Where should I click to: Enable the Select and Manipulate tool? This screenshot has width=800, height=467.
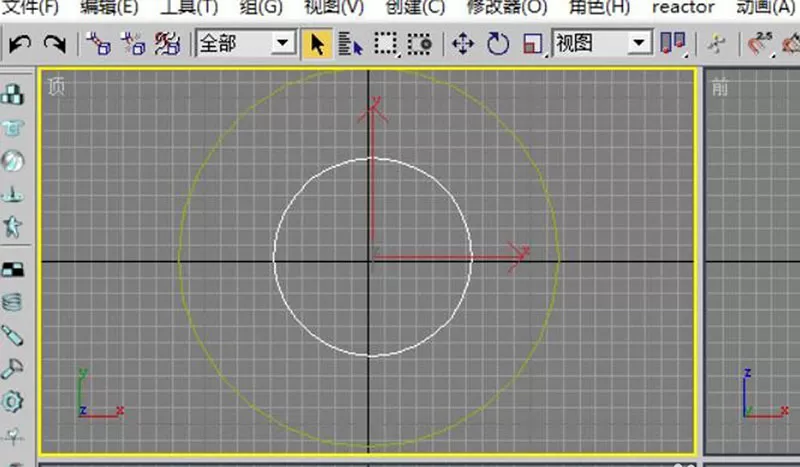point(716,44)
